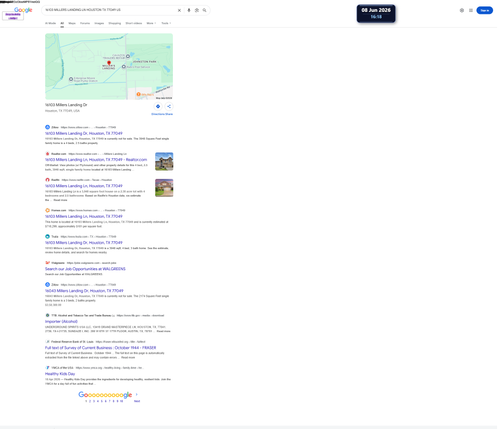Screen dimensions: 500x429
Task: Switch to the Maps tab
Action: coord(72,23)
